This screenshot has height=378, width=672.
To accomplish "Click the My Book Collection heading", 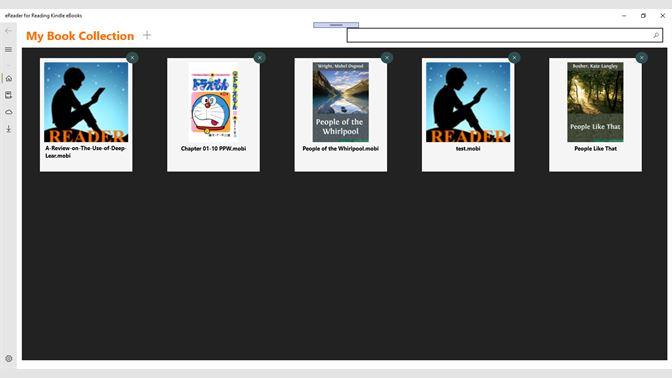I will coord(80,36).
